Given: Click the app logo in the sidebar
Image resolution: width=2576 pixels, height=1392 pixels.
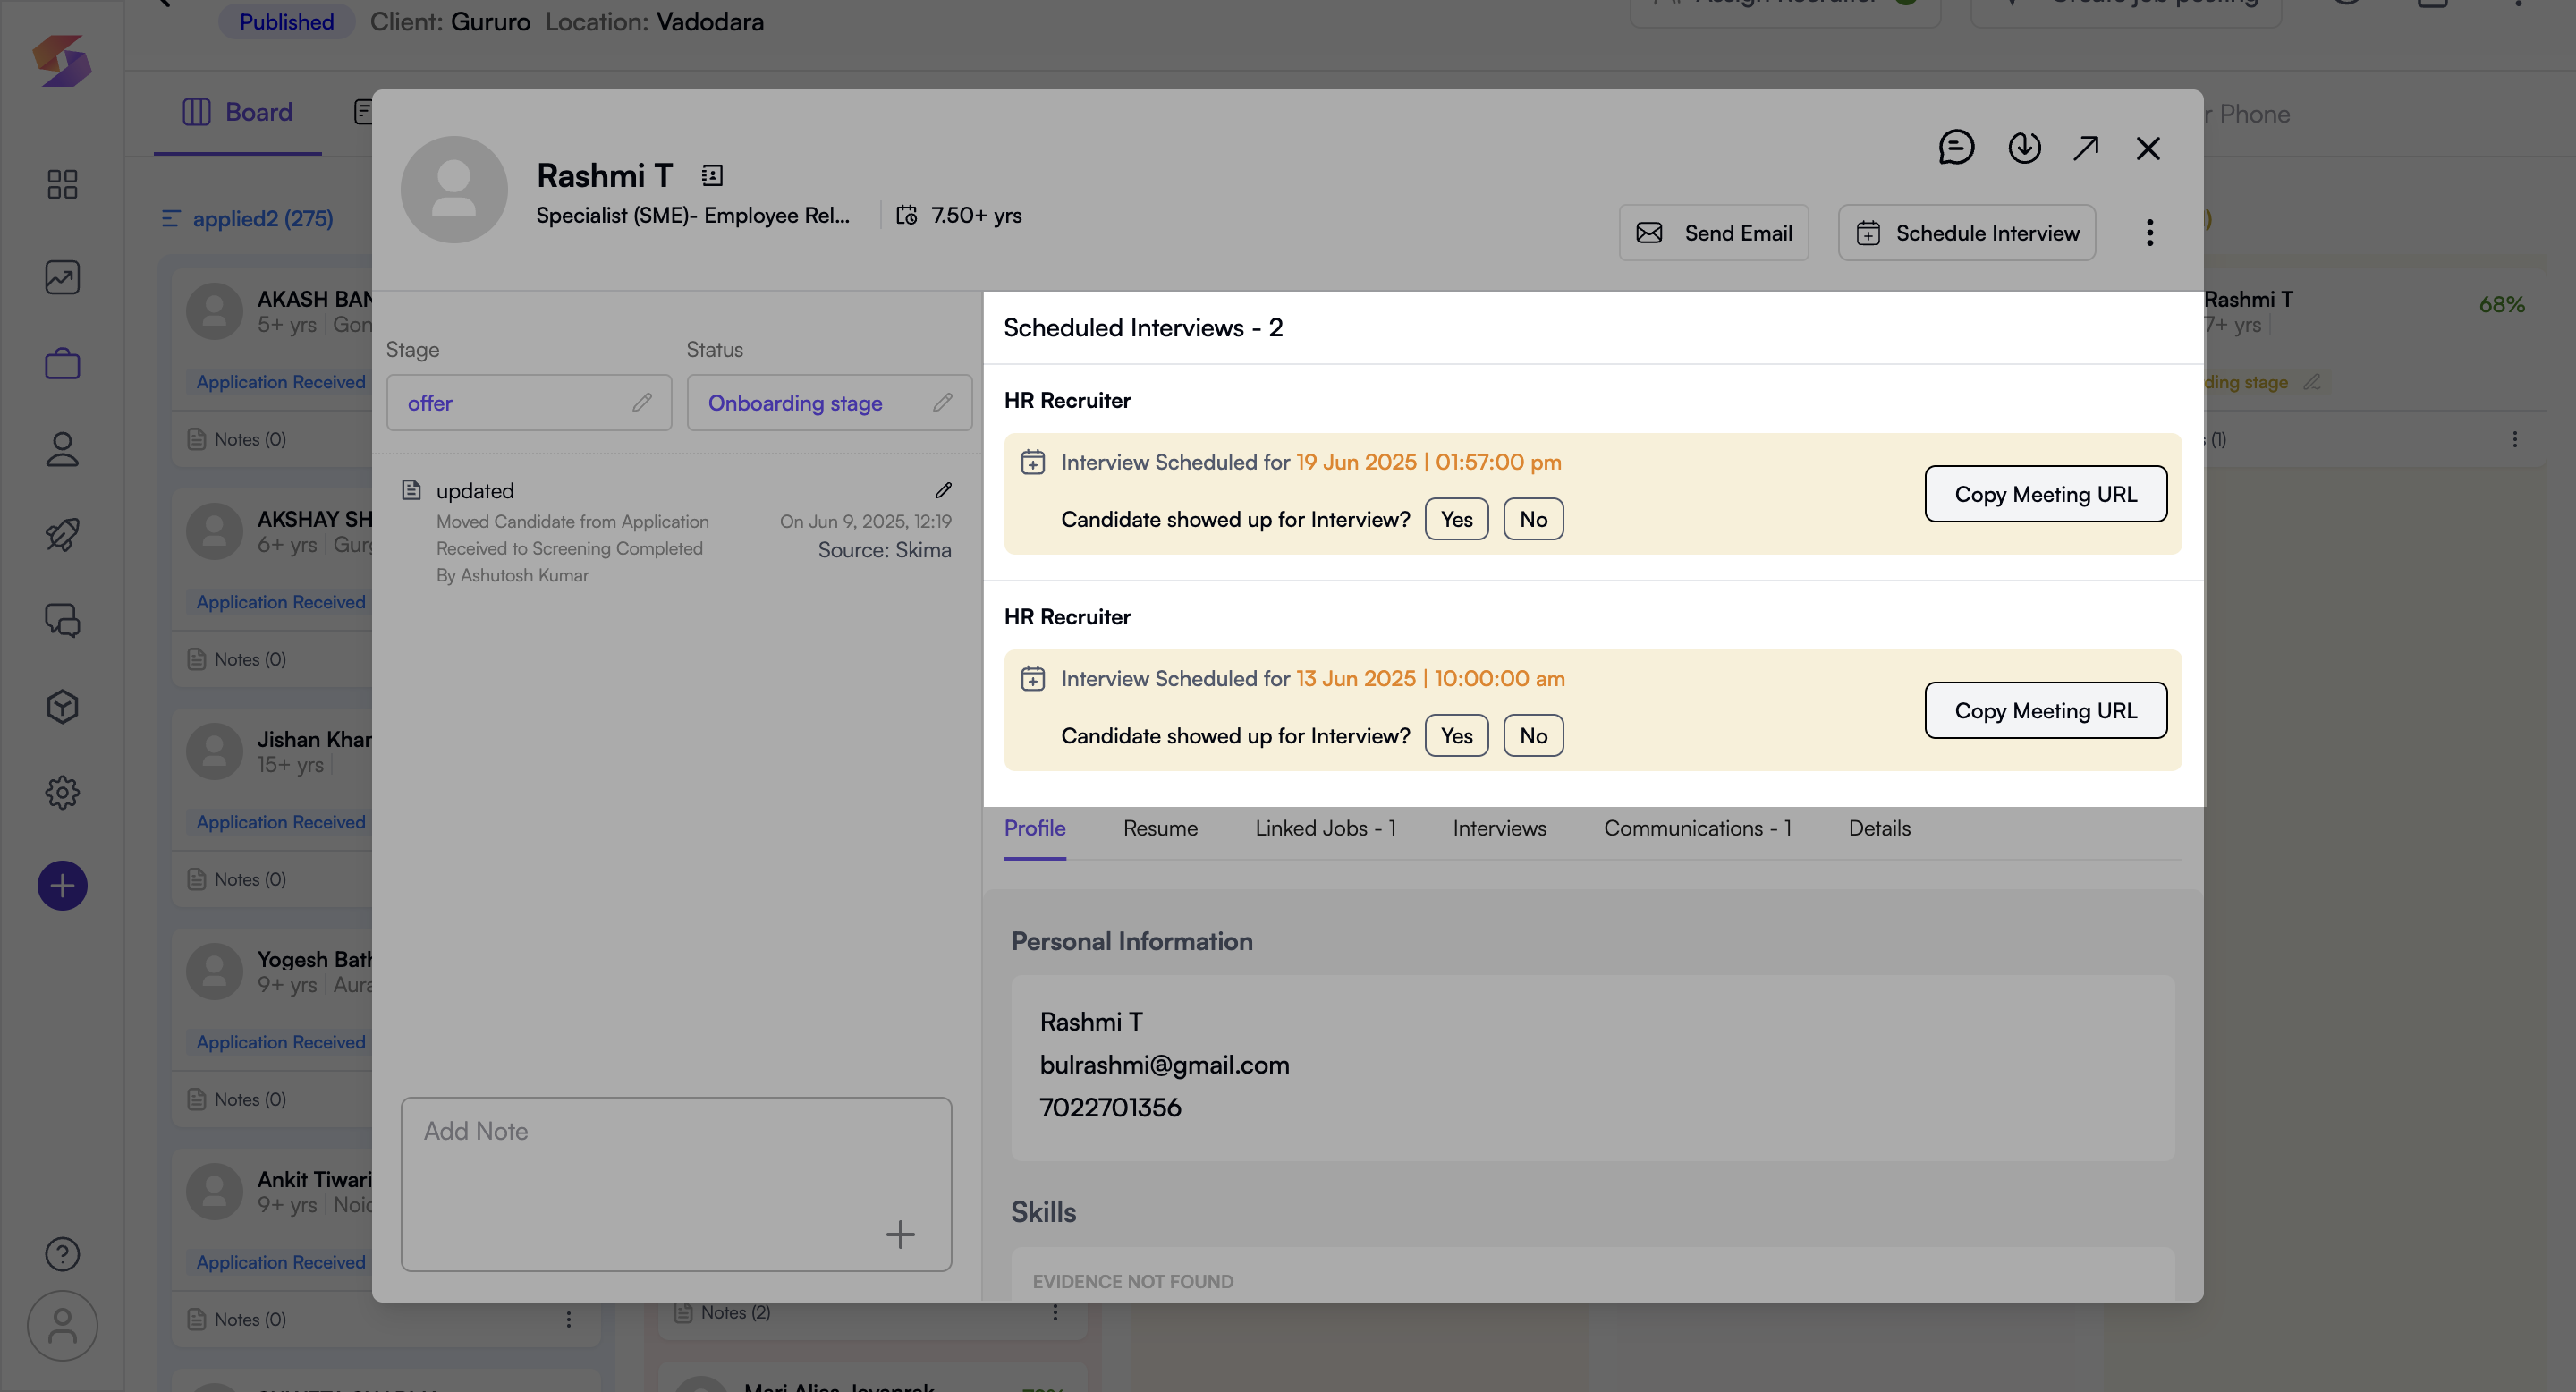Looking at the screenshot, I should point(62,61).
